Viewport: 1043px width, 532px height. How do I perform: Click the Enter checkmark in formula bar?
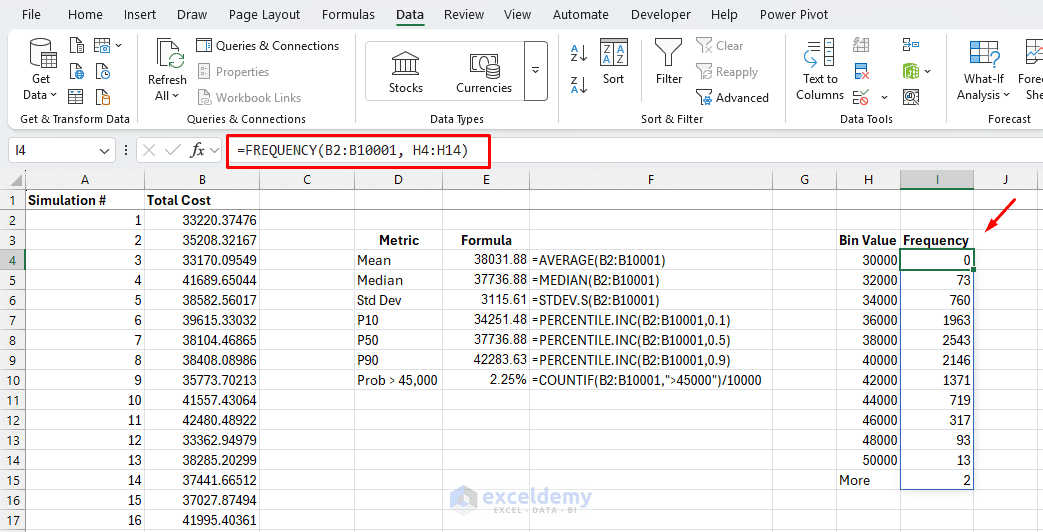point(173,150)
